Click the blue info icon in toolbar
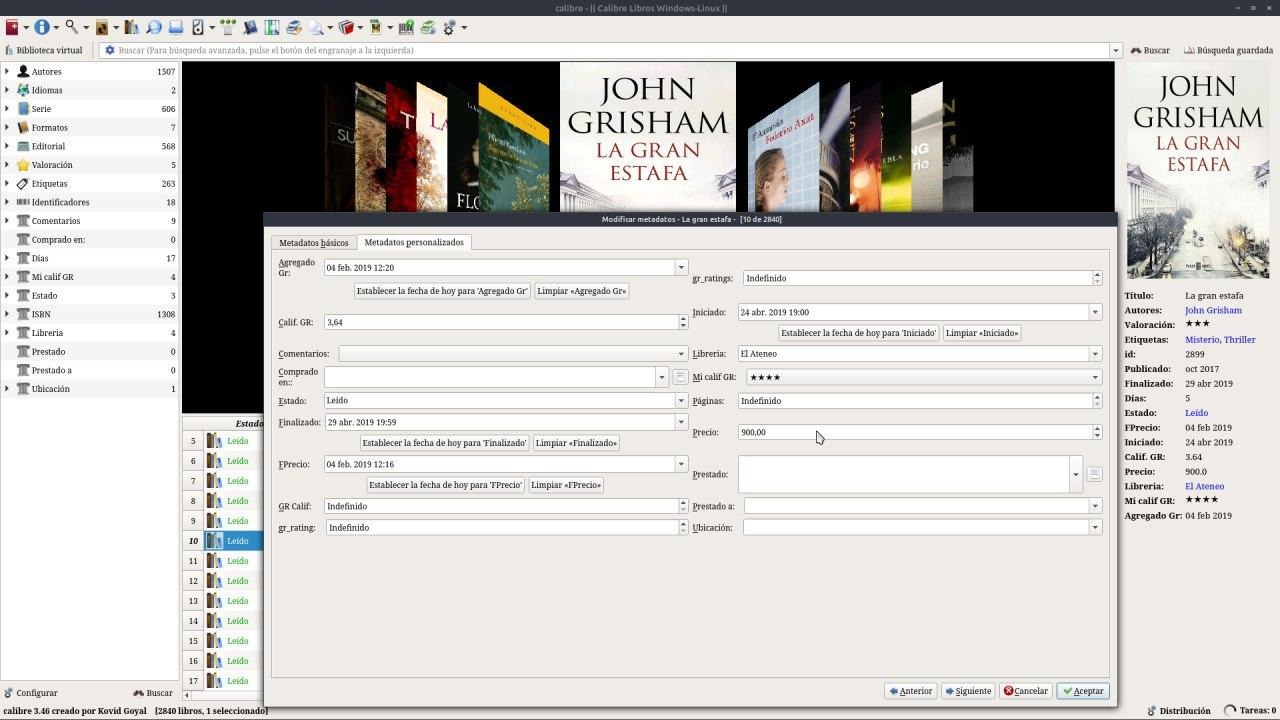Viewport: 1280px width, 720px height. point(42,27)
